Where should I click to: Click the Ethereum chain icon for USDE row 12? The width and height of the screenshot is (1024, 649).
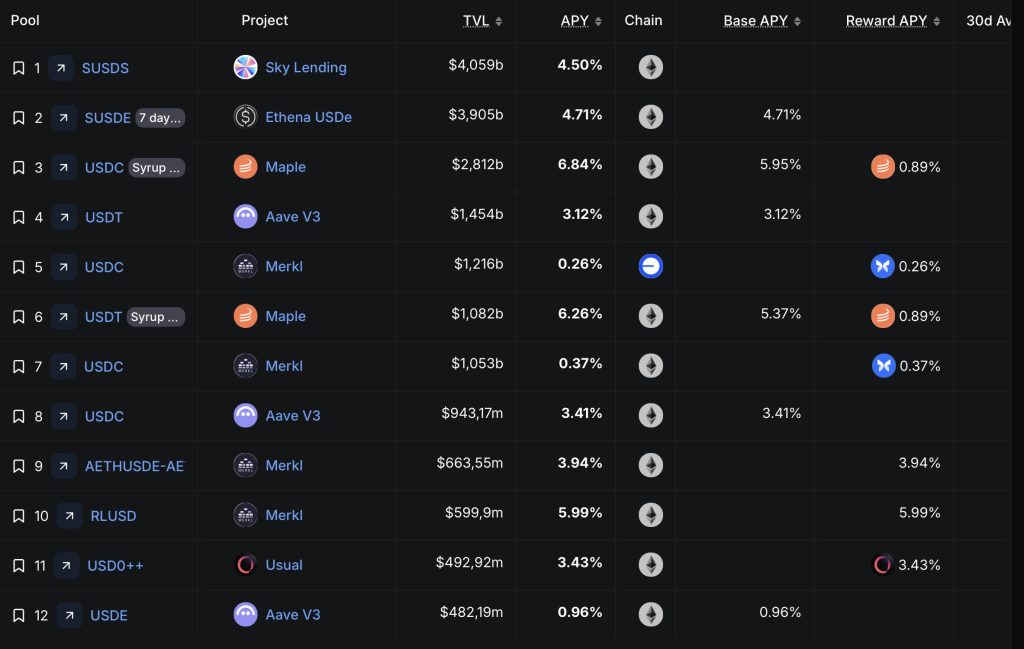click(651, 615)
